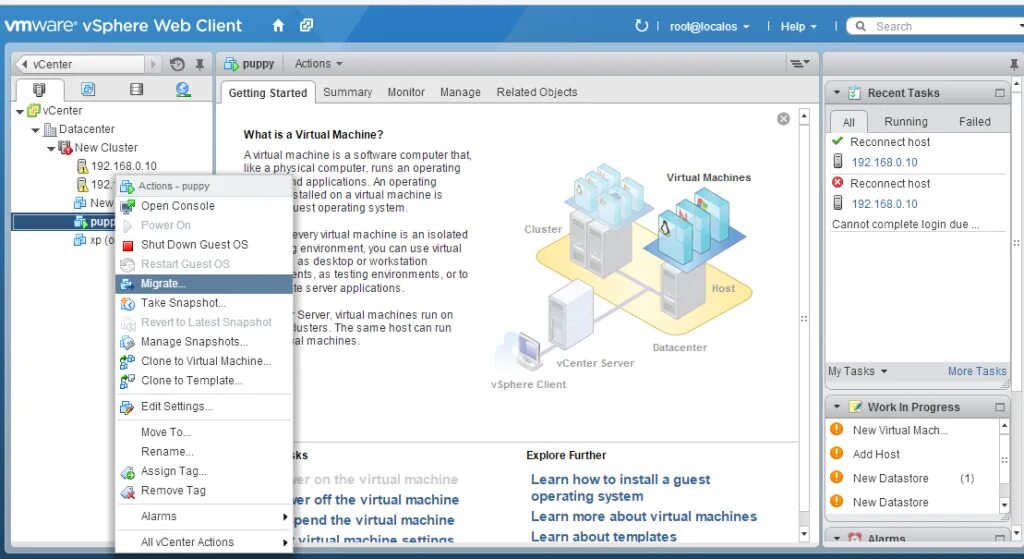Open the navigator history clock icon
This screenshot has width=1024, height=559.
177,64
